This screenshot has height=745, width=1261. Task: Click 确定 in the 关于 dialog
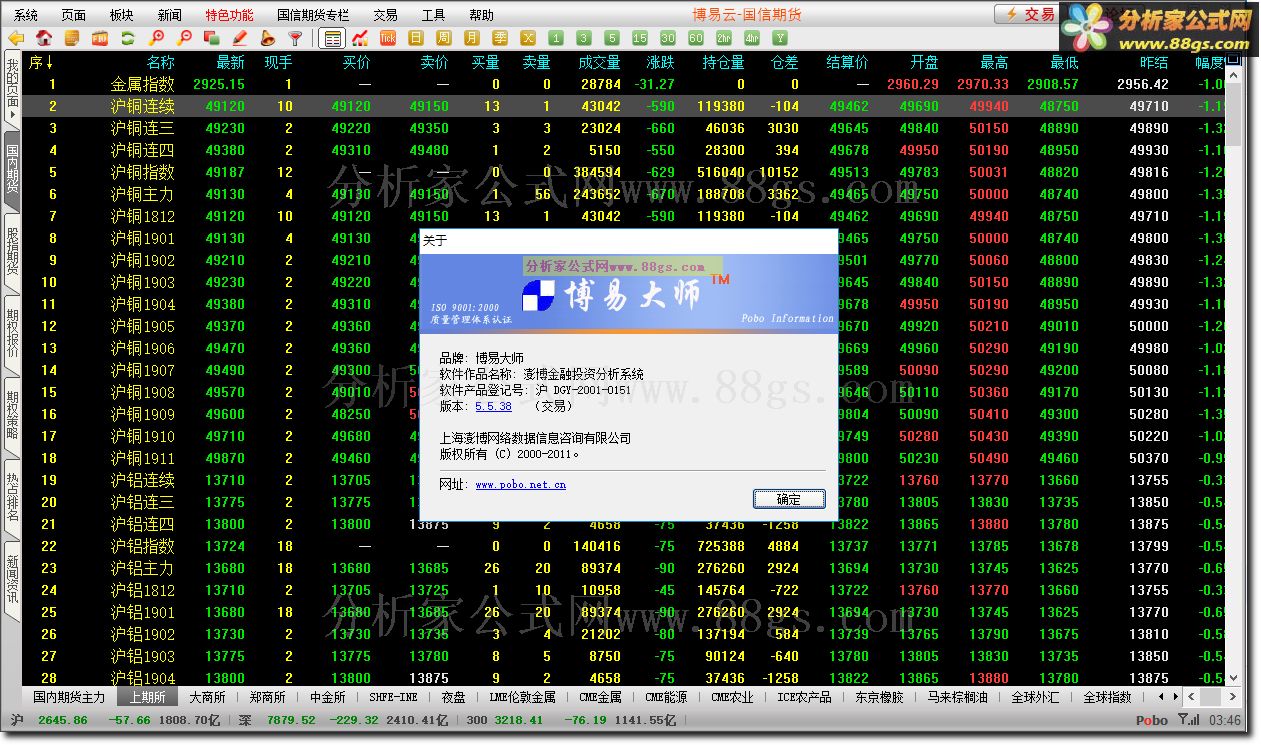[x=788, y=499]
